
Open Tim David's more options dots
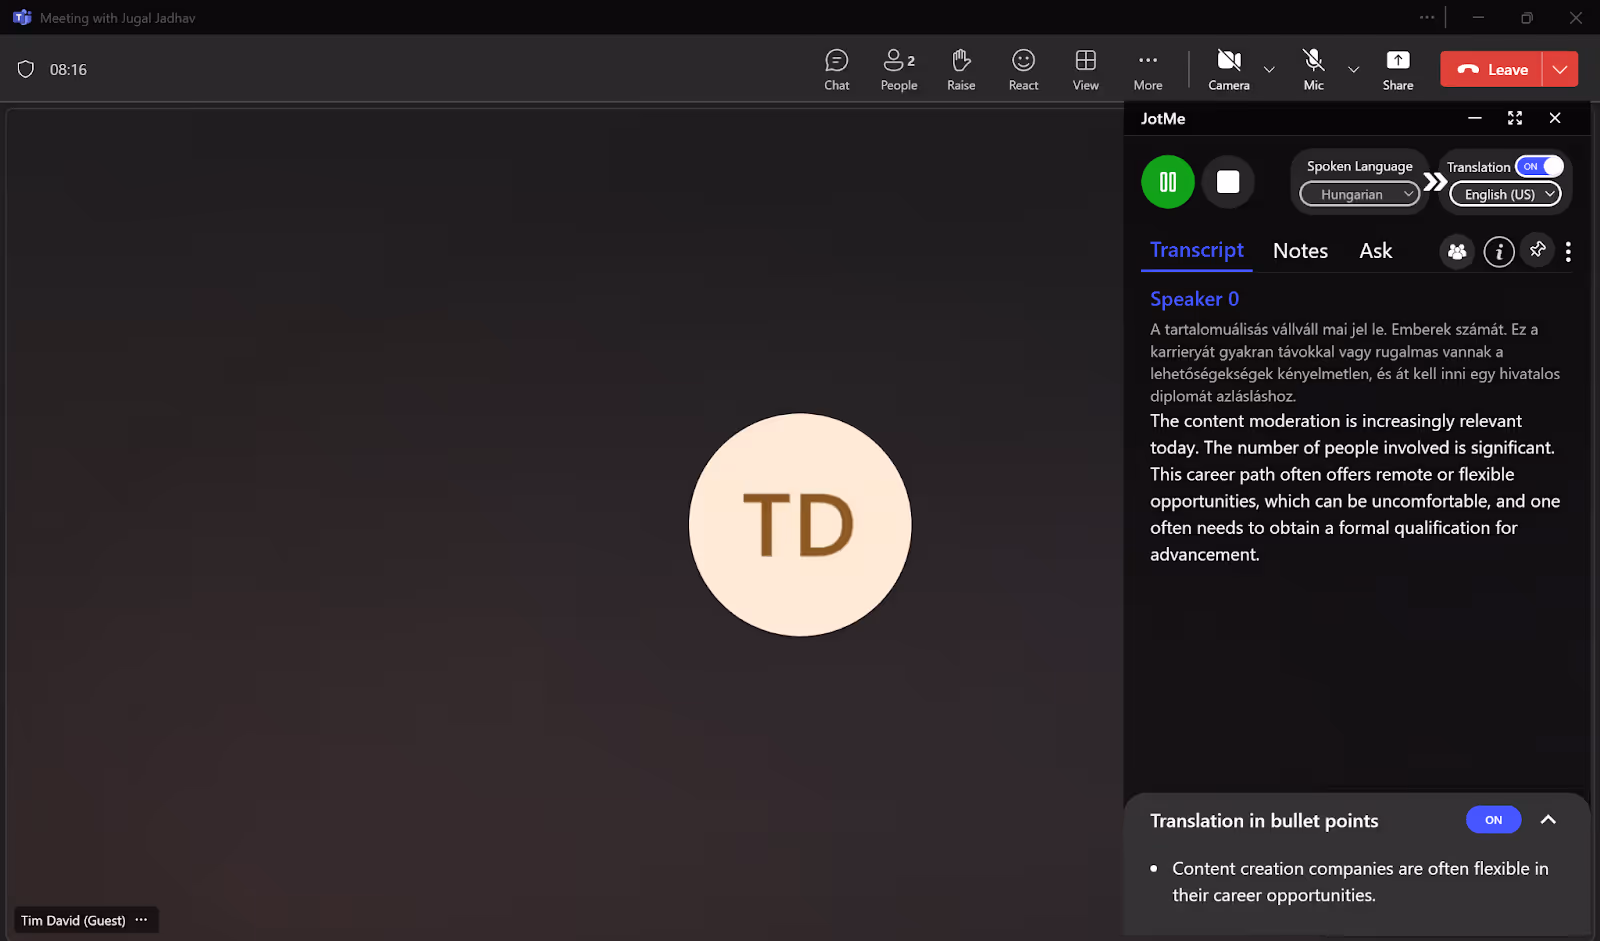tap(141, 920)
